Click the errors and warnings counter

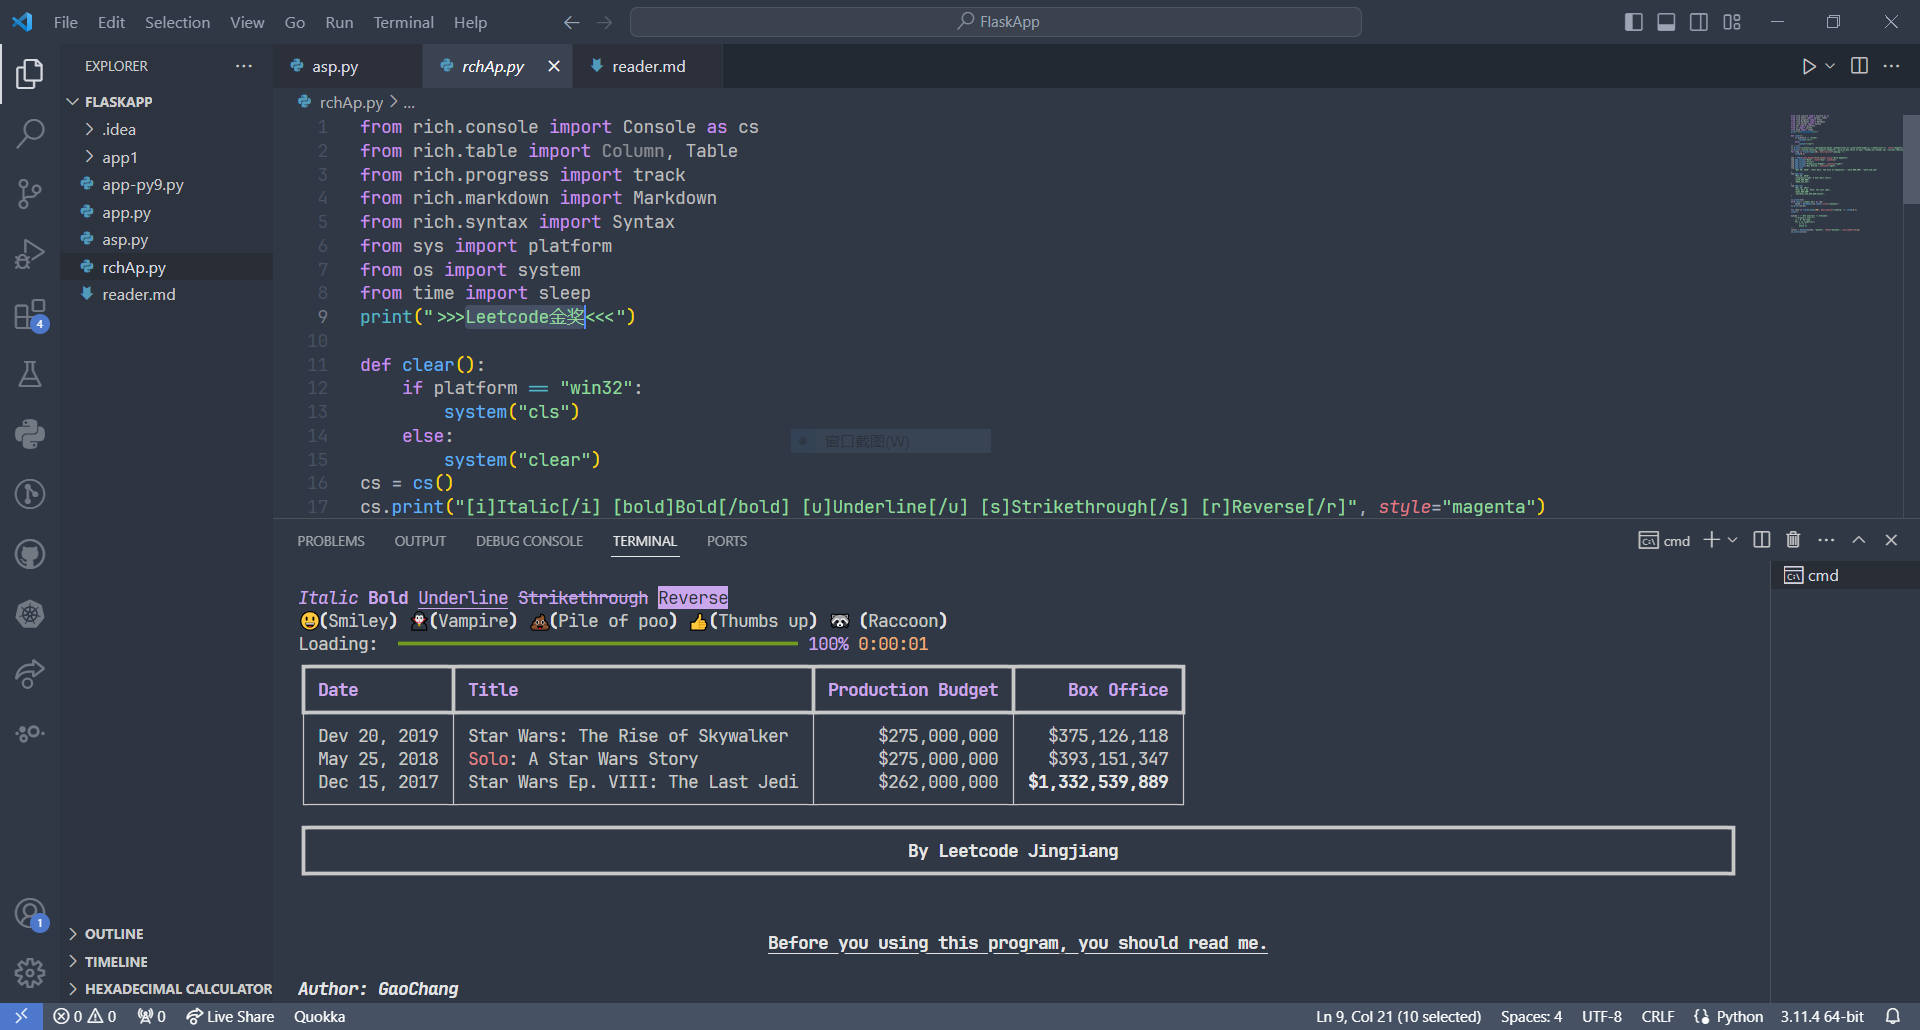pos(85,1016)
